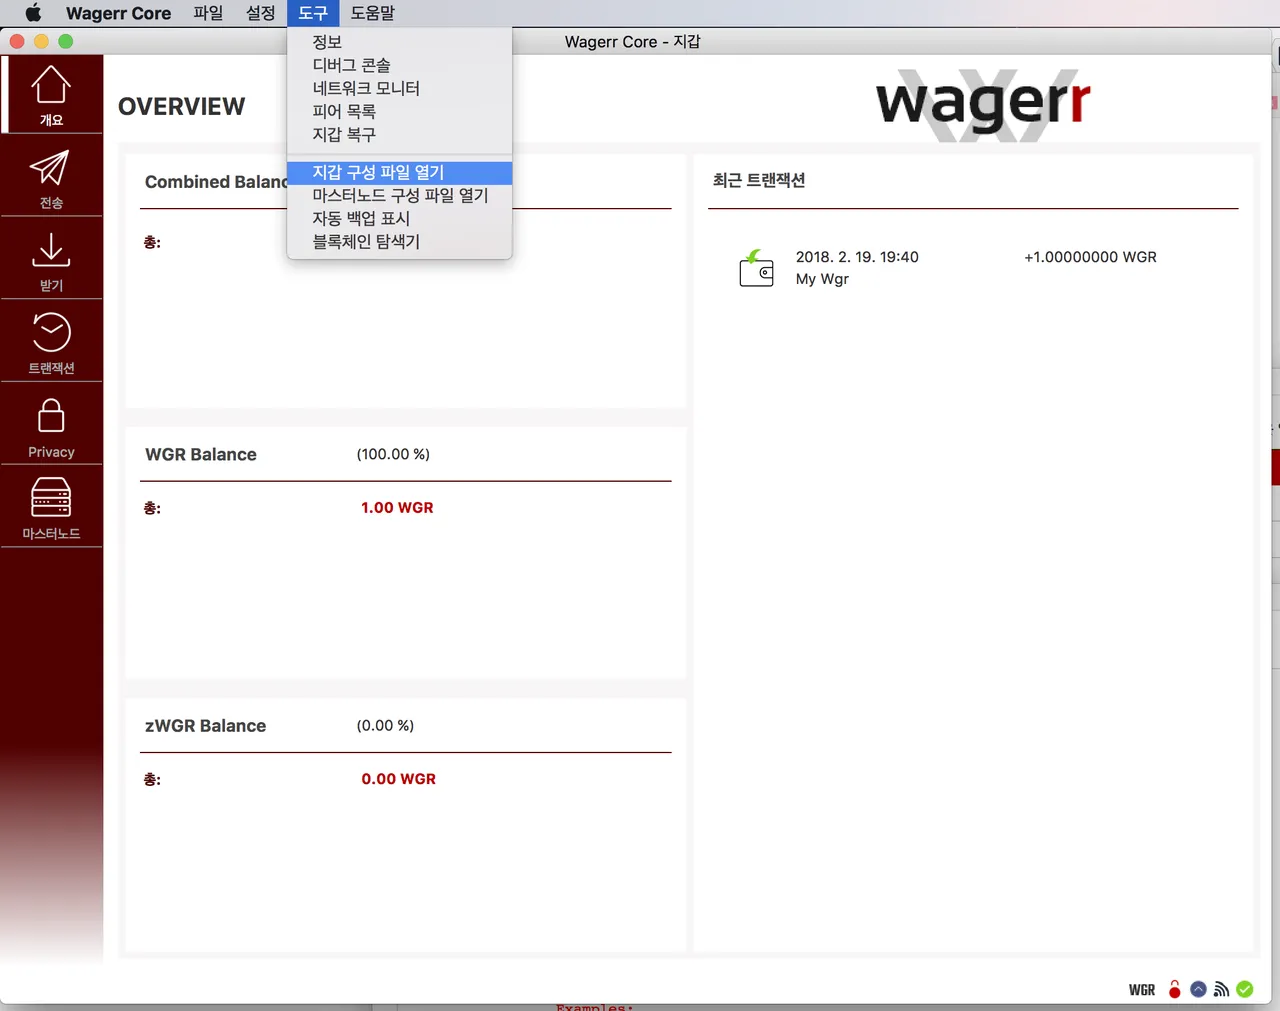Screen dimensions: 1280x1011
Task: Click the blue staking status icon
Action: pyautogui.click(x=1198, y=989)
